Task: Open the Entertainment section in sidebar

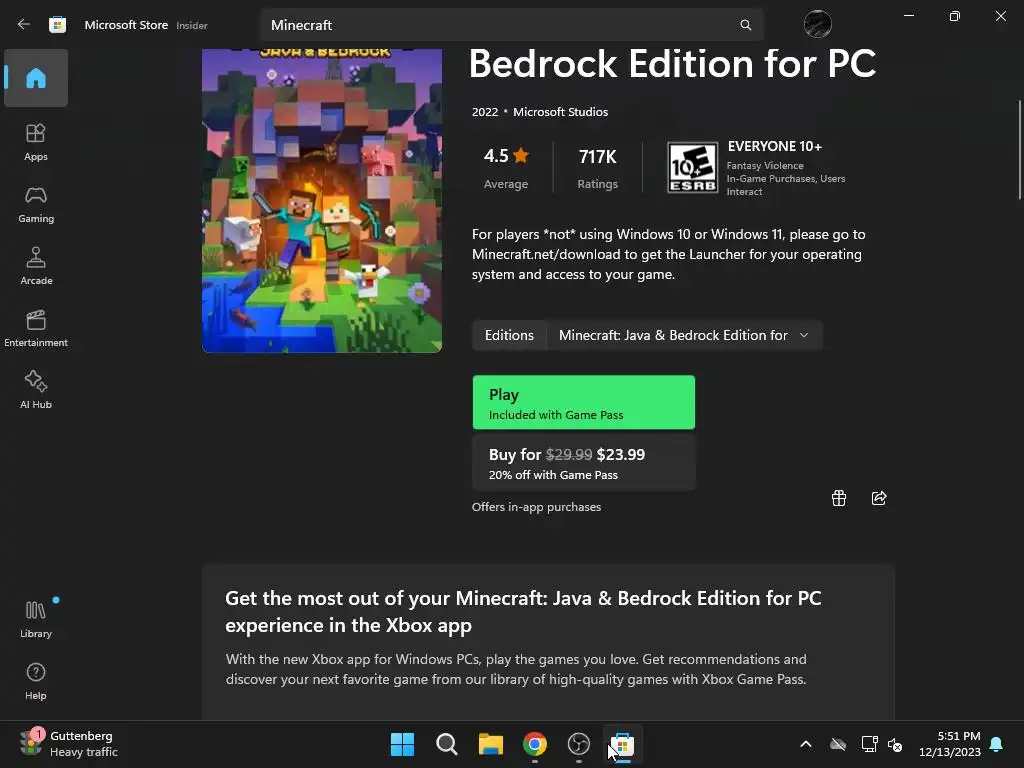Action: (x=36, y=328)
